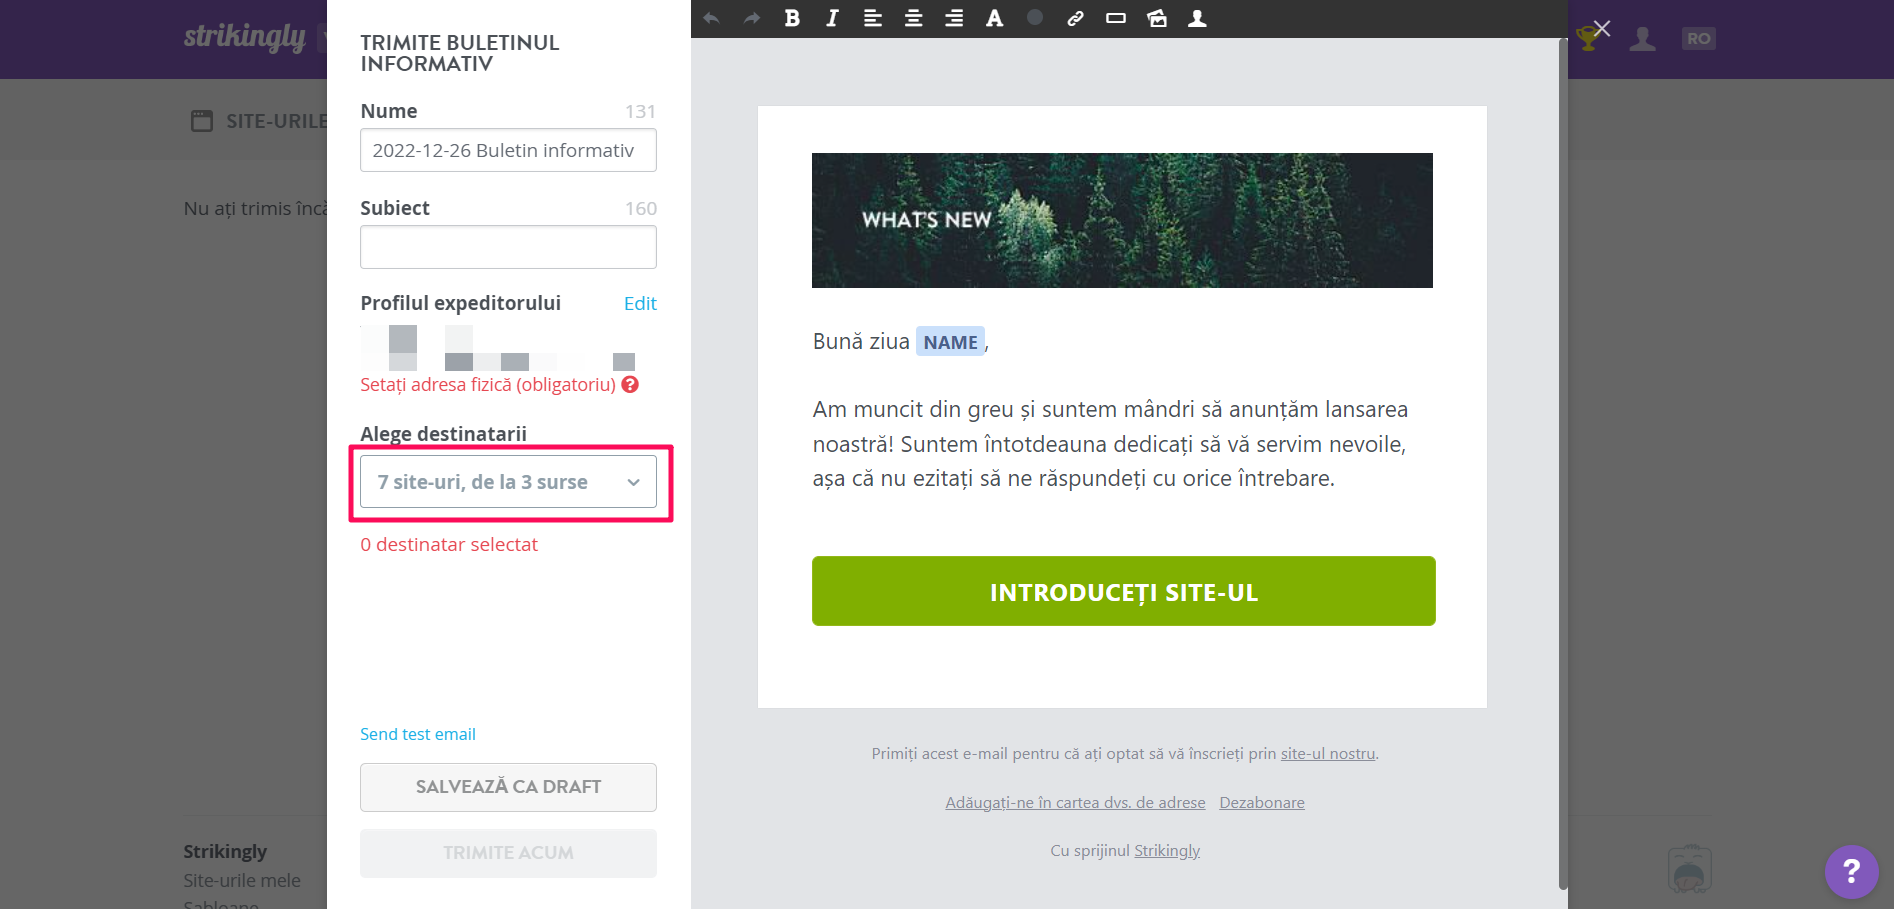Click the address required help icon
Viewport: 1894px width, 909px height.
pos(630,385)
